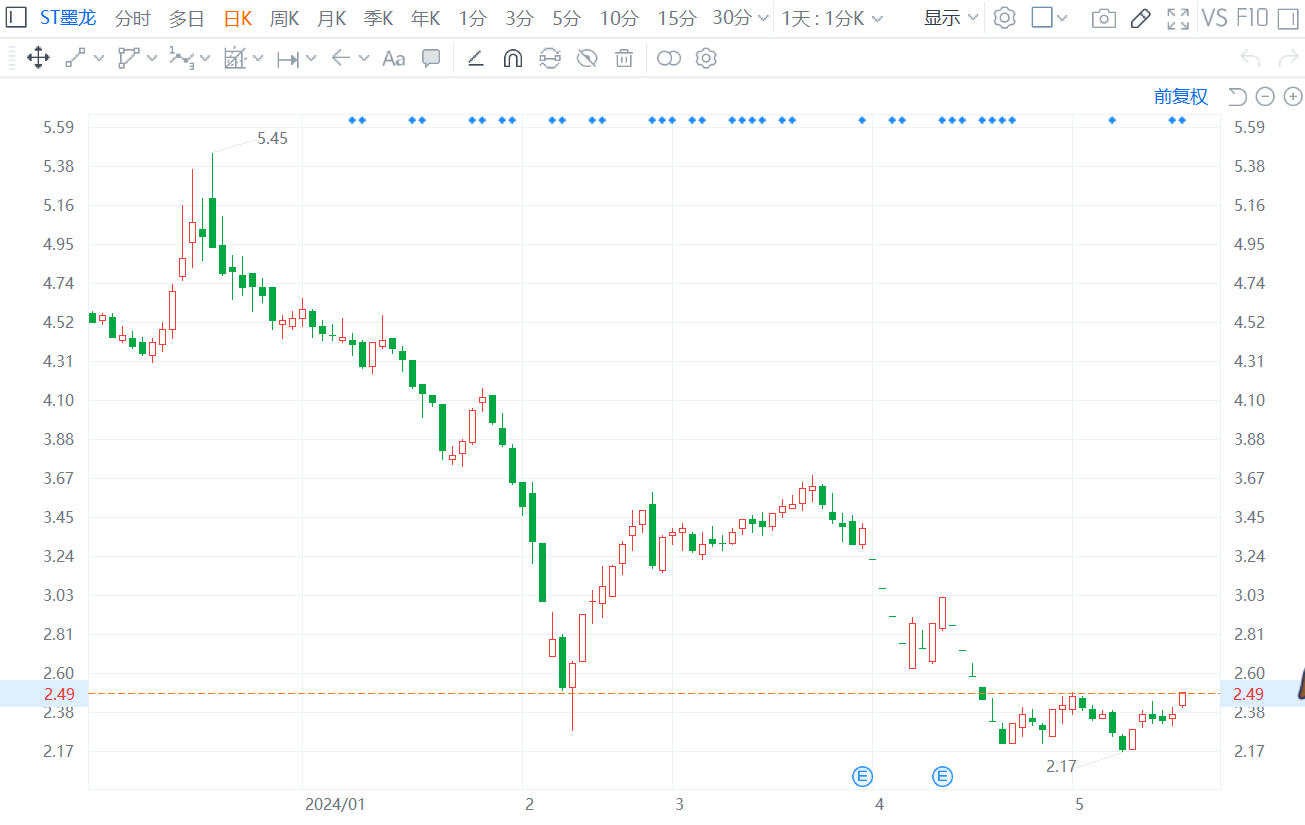Click the 2.17 low price label
The height and width of the screenshot is (825, 1305).
pos(1061,766)
